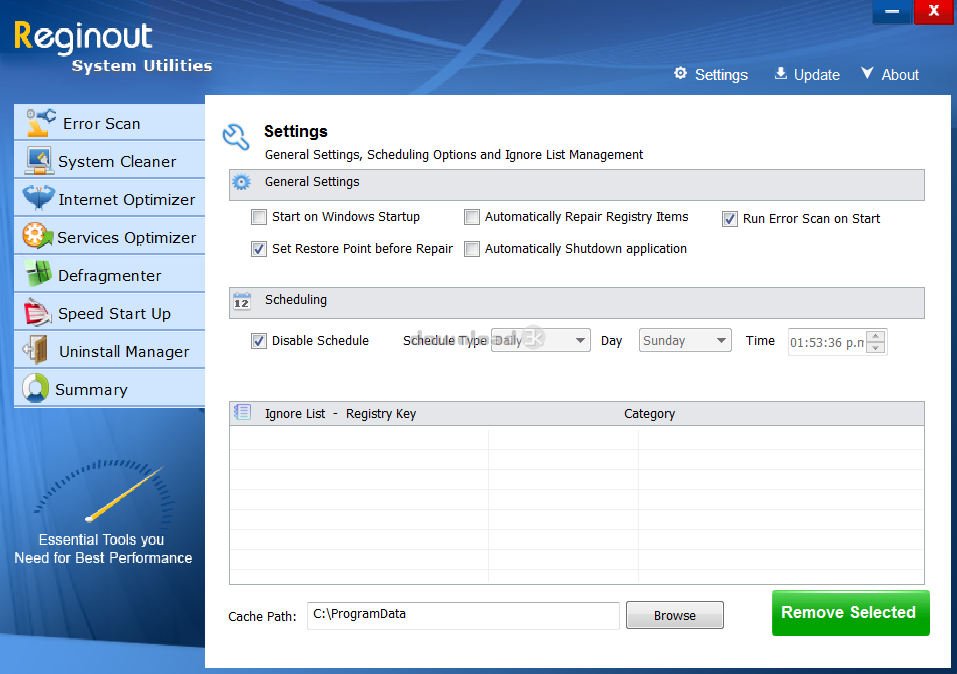Screen dimensions: 957x674
Task: Minimize the Reginout window
Action: click(892, 11)
